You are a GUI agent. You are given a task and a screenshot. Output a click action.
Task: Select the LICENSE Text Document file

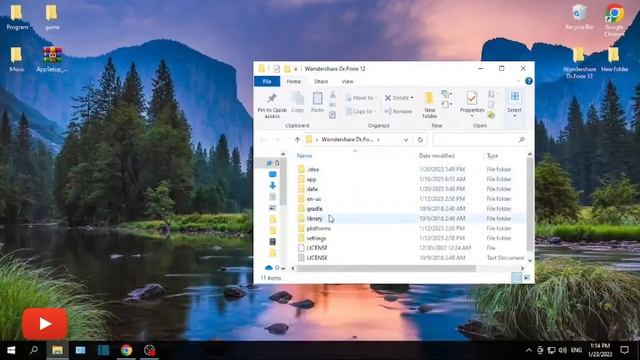pos(410,258)
